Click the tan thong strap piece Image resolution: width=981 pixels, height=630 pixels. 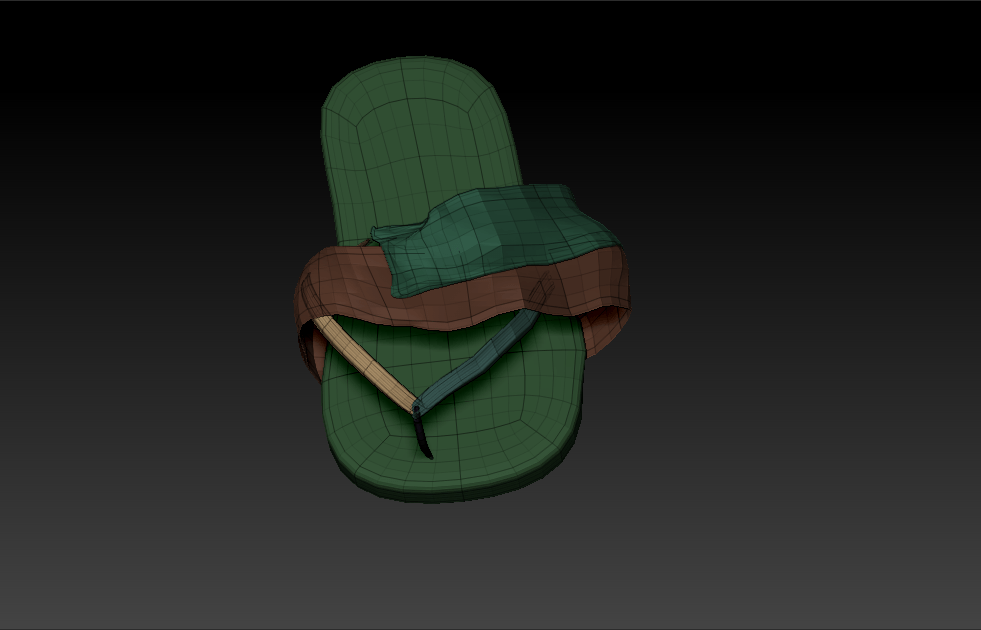[365, 363]
